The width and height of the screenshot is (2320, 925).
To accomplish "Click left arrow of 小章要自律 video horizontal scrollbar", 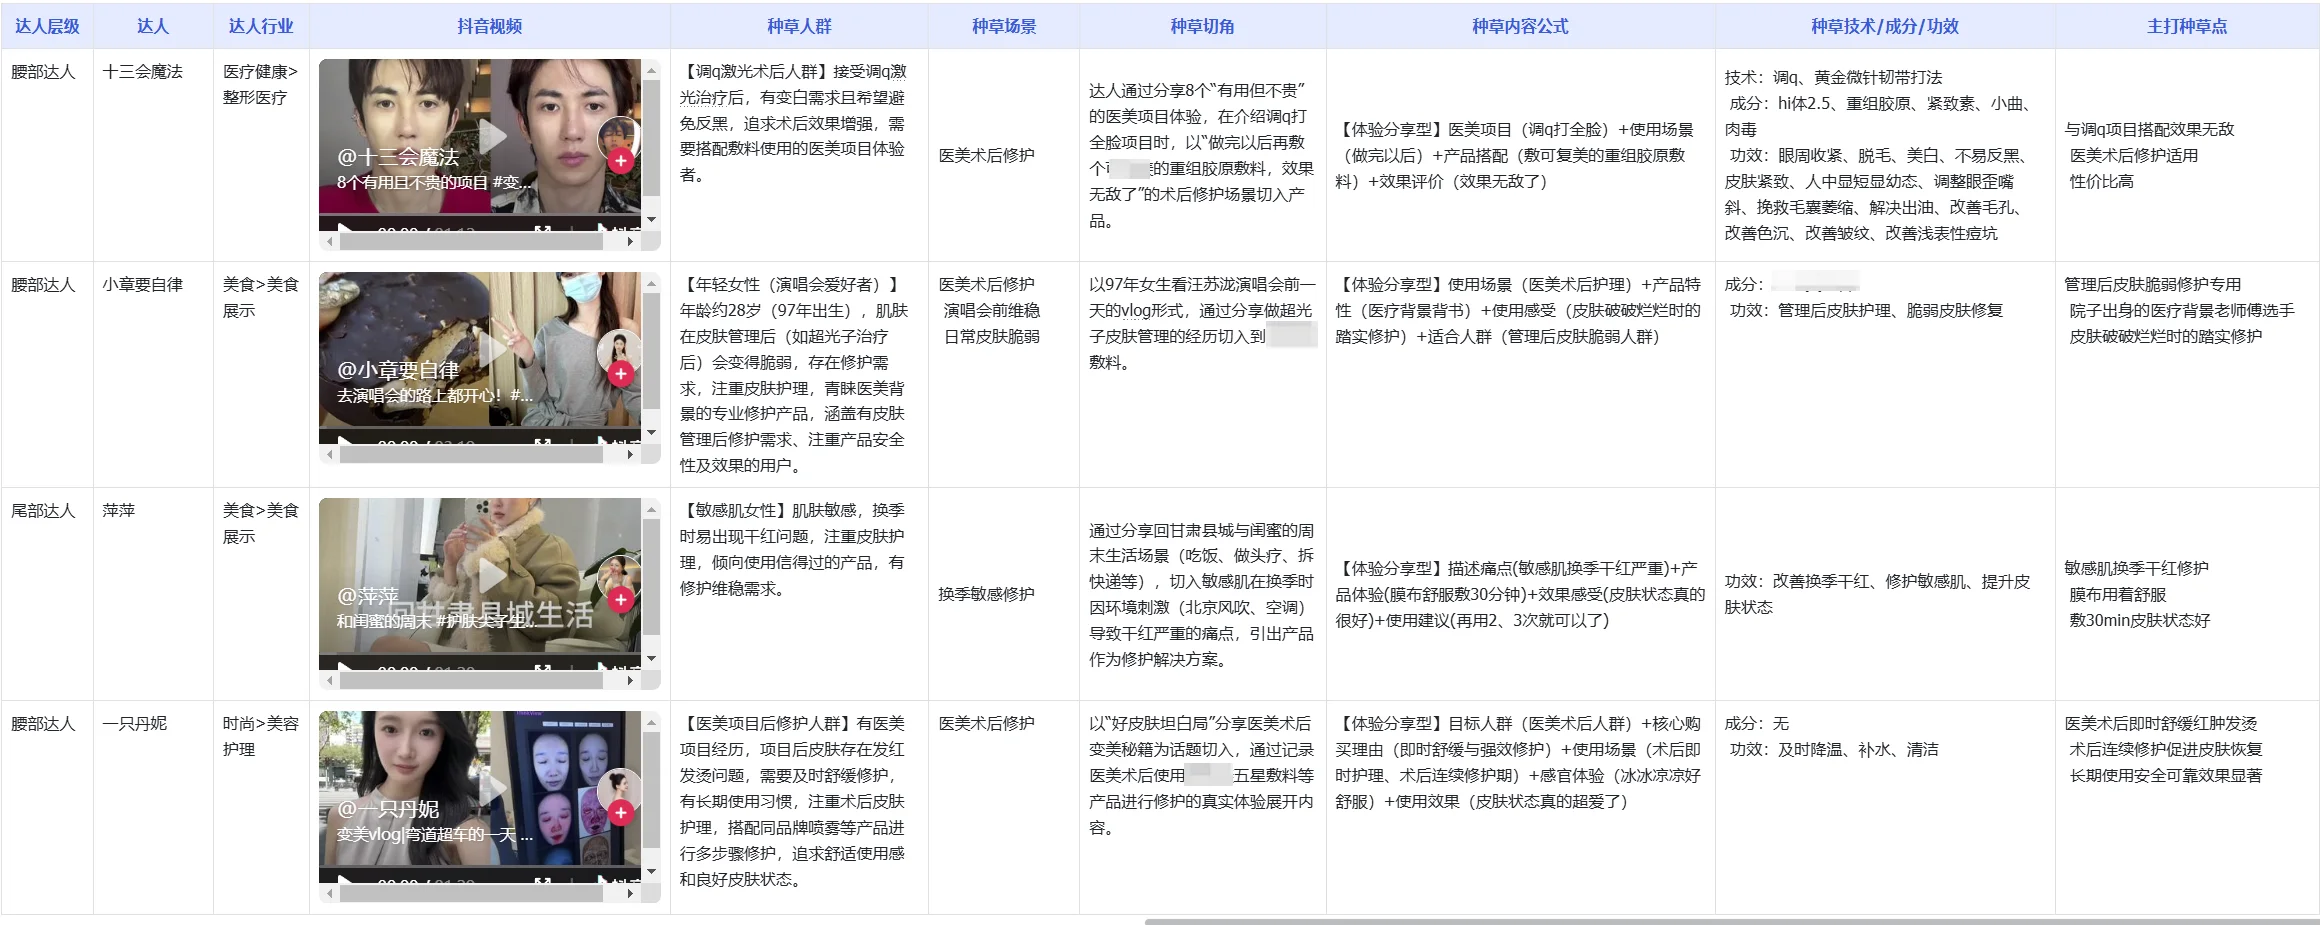I will tap(330, 454).
